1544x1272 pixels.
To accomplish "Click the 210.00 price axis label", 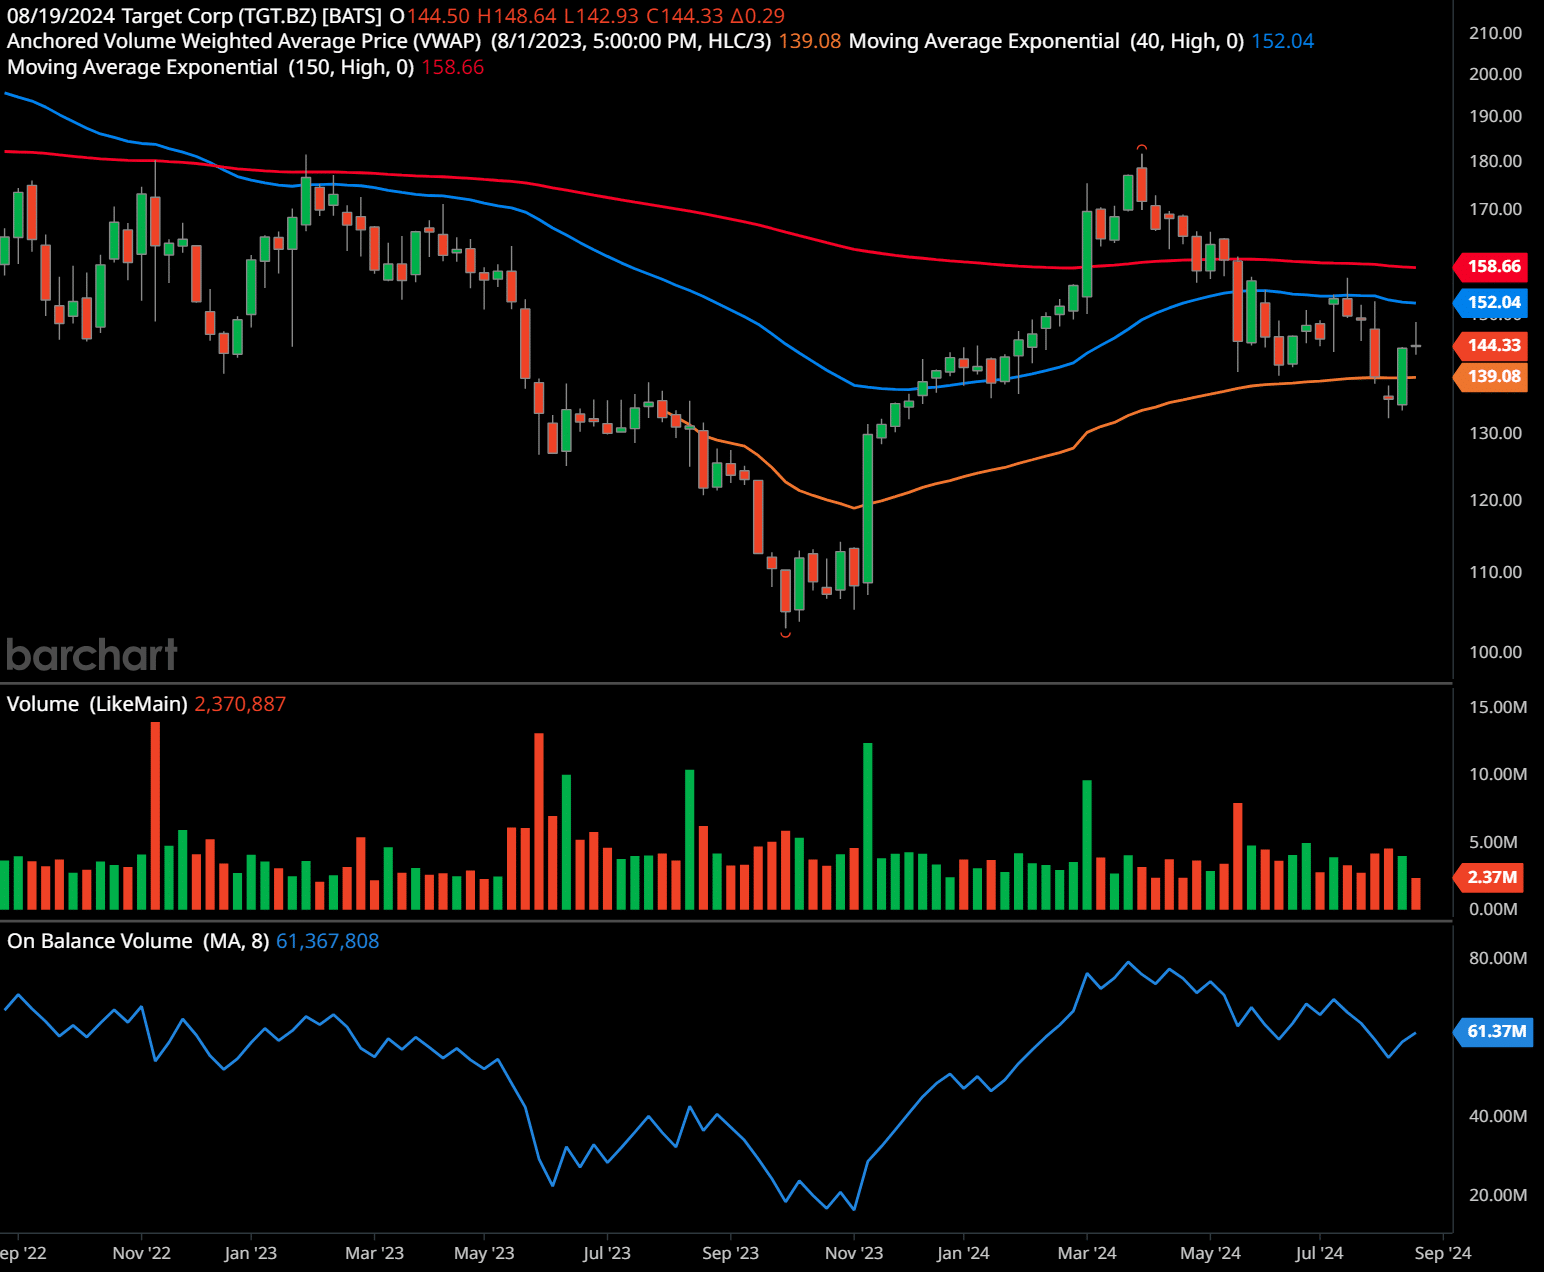I will point(1495,33).
